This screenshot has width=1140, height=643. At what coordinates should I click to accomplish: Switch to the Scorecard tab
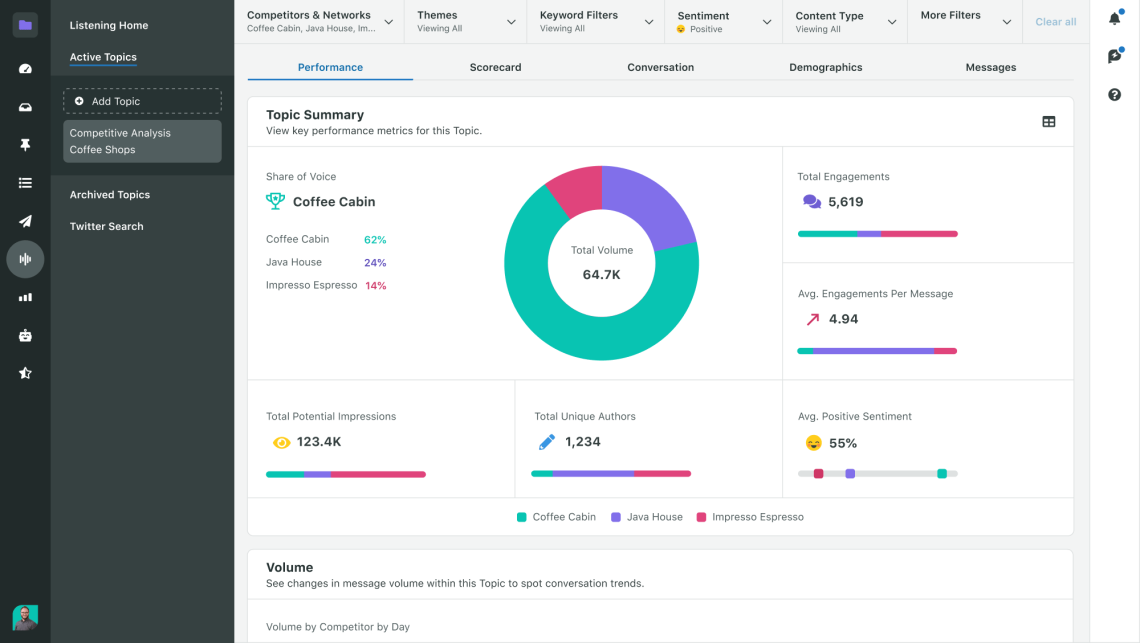pos(495,67)
